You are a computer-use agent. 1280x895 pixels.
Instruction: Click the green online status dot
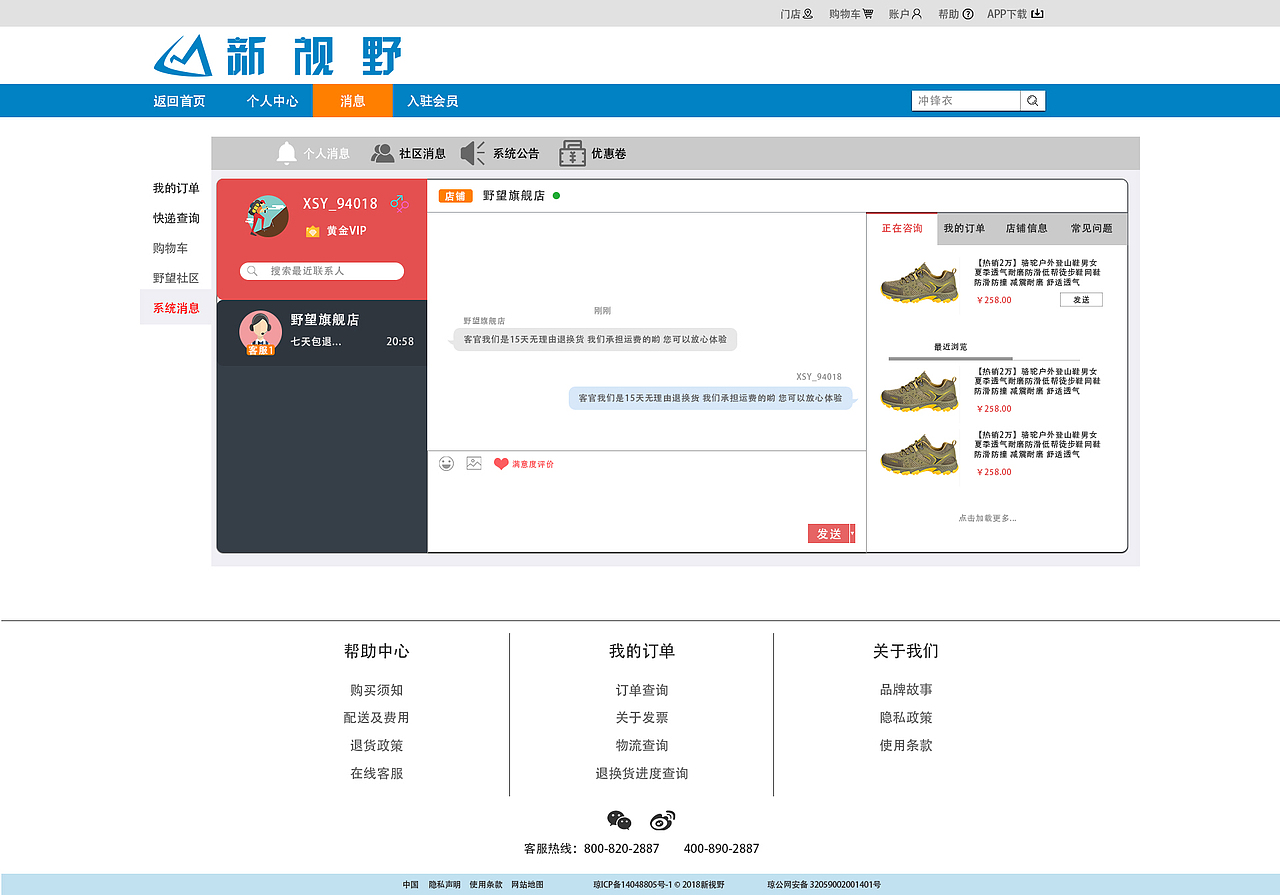click(x=556, y=196)
